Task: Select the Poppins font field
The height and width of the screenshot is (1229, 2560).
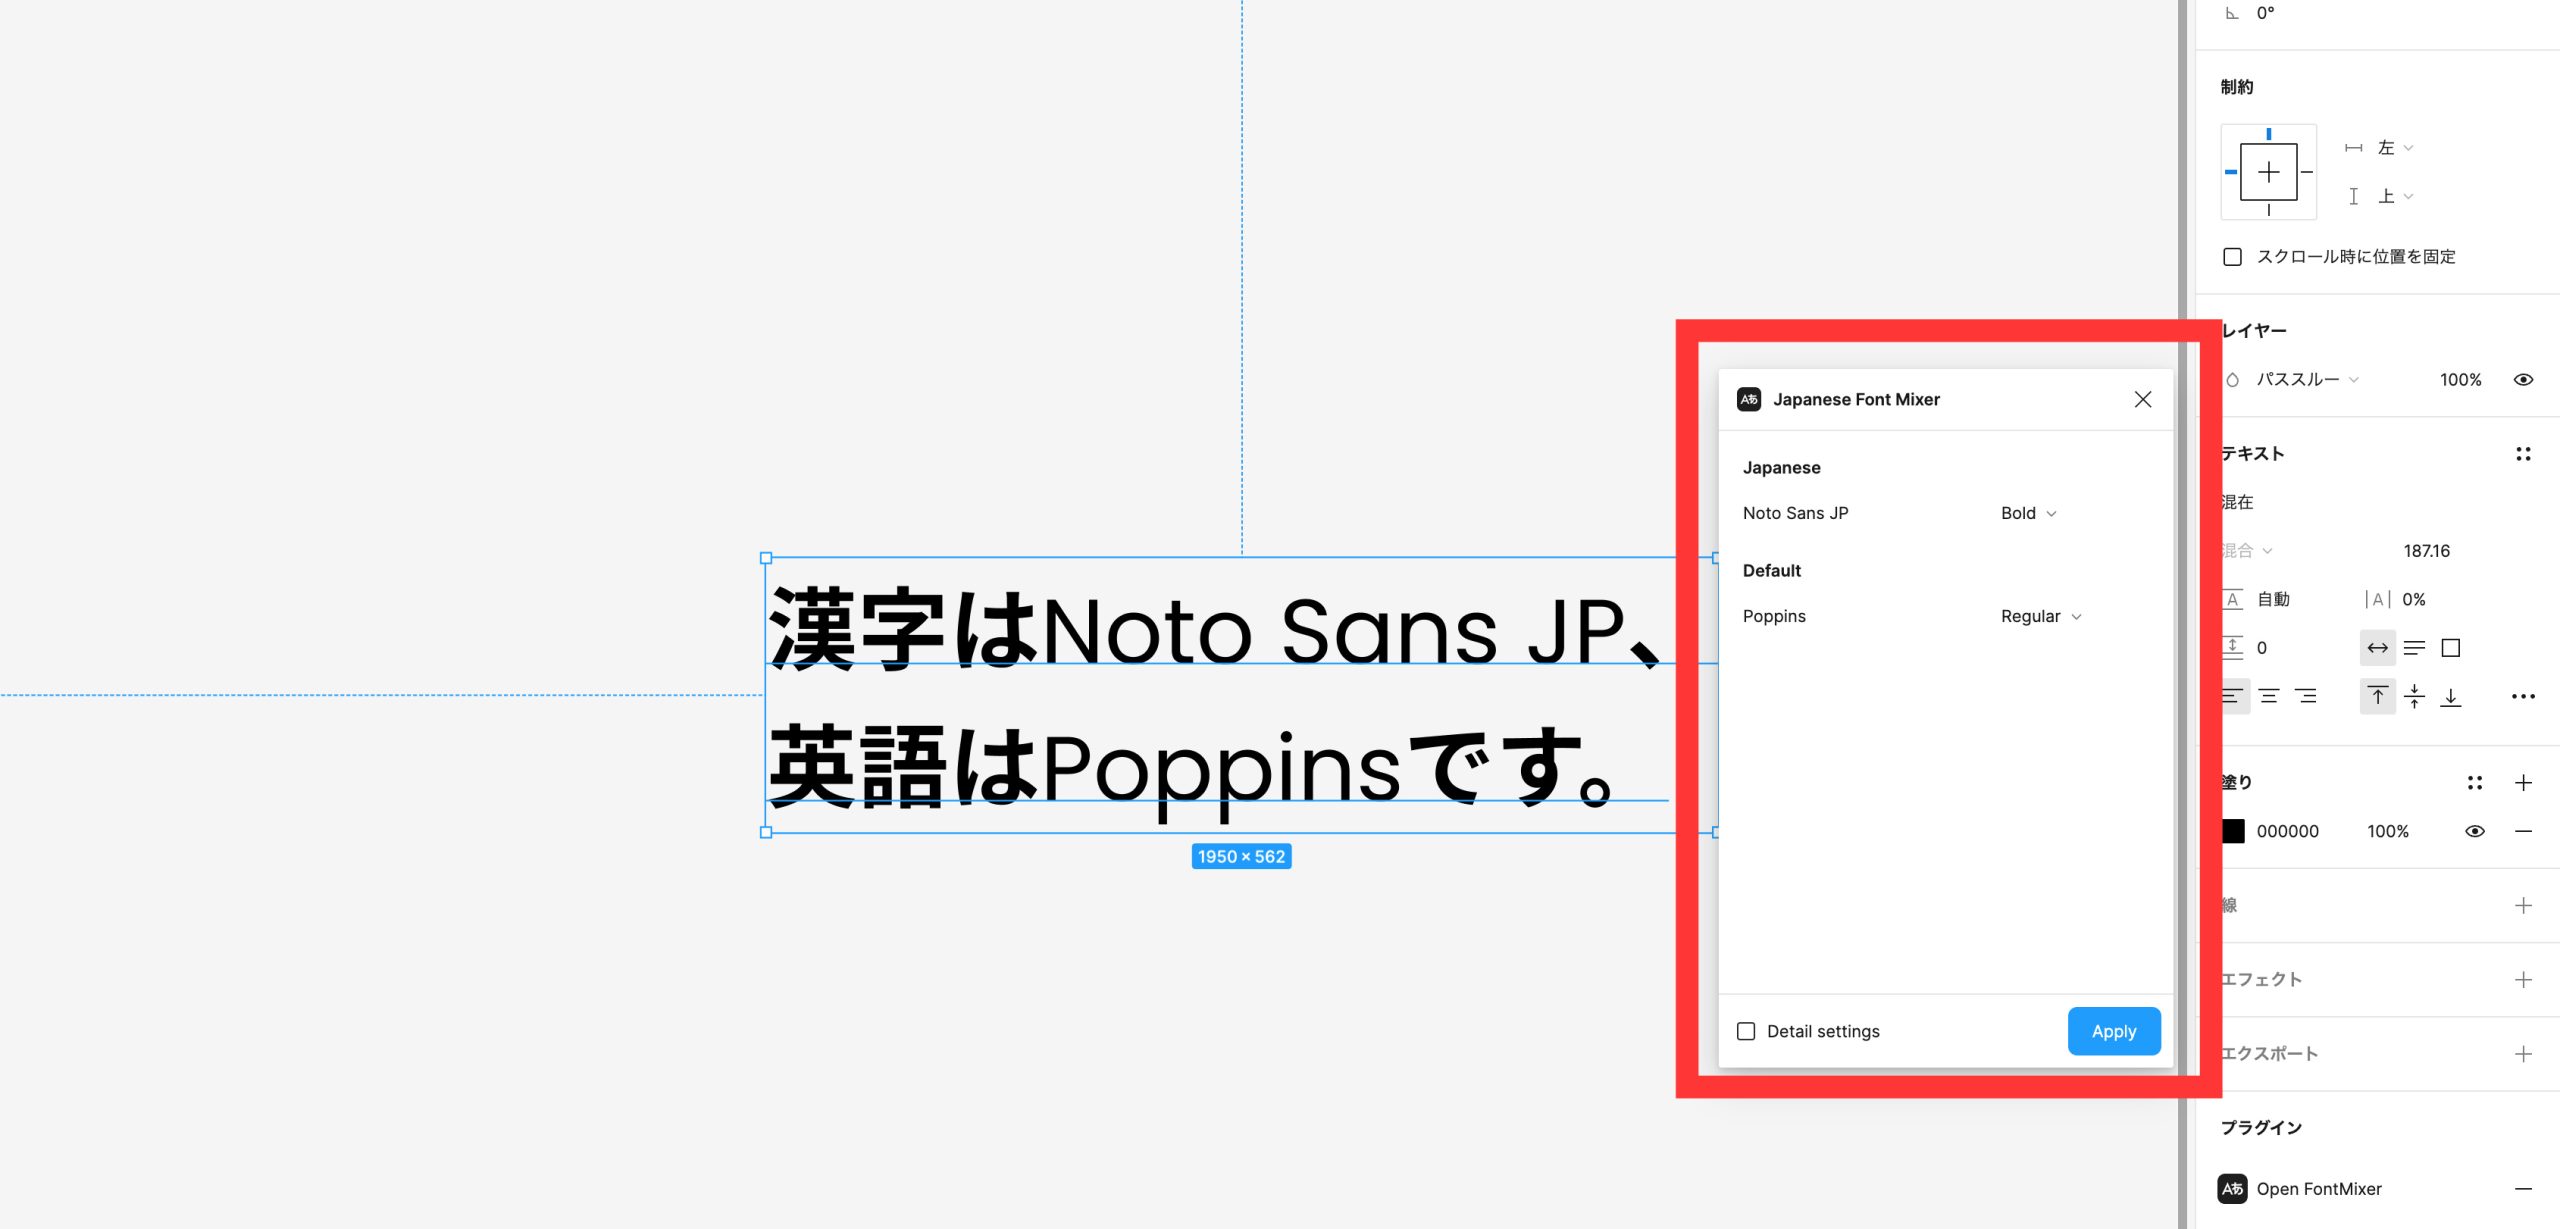Action: tap(1774, 616)
